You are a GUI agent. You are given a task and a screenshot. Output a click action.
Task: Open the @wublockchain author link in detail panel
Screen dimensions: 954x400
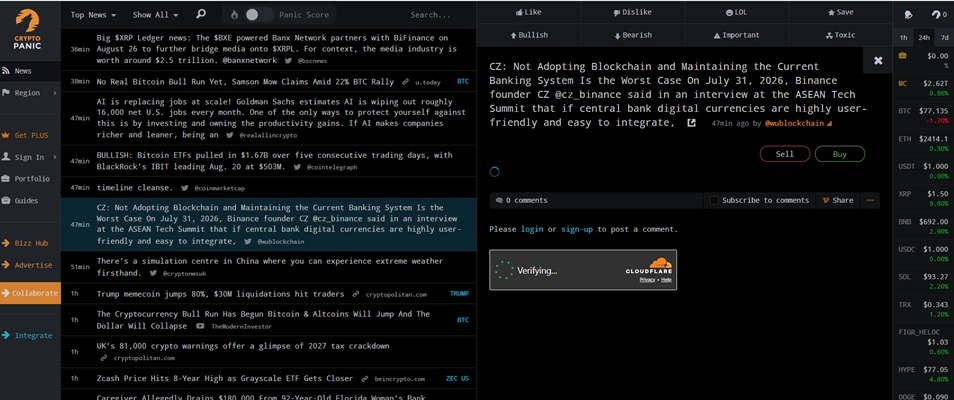pyautogui.click(x=794, y=124)
